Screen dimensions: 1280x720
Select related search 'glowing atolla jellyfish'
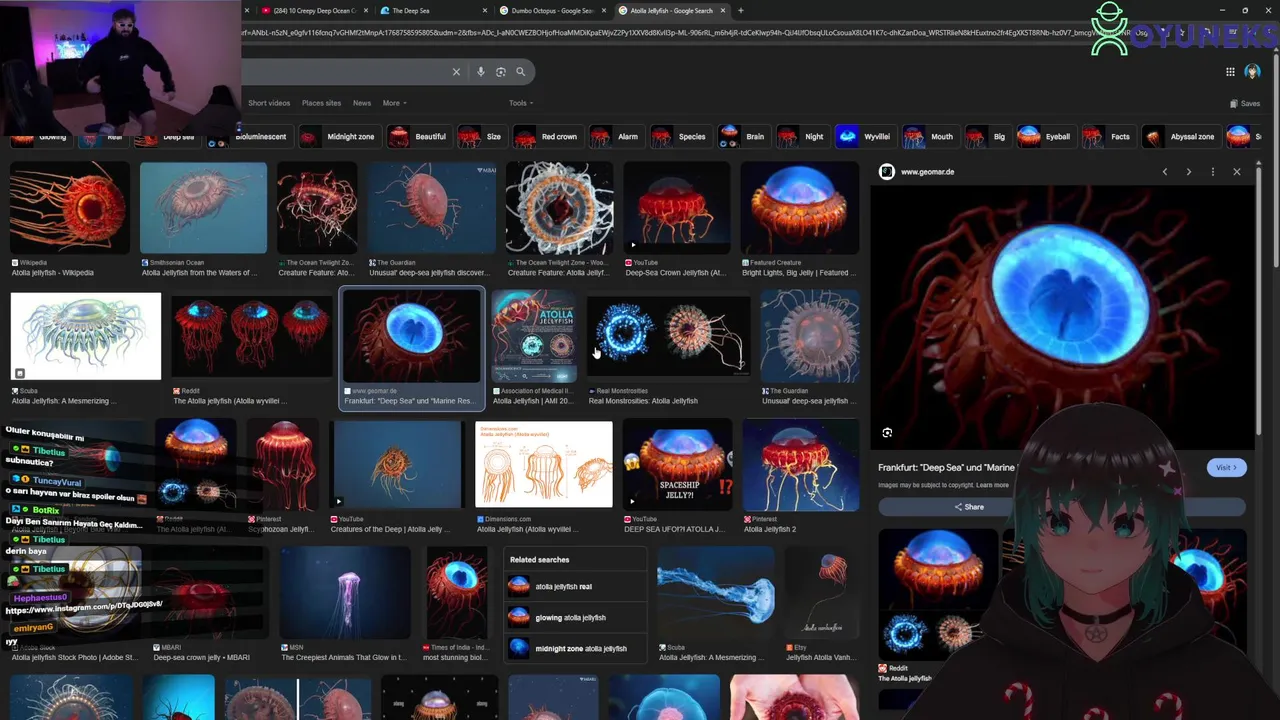(x=574, y=618)
